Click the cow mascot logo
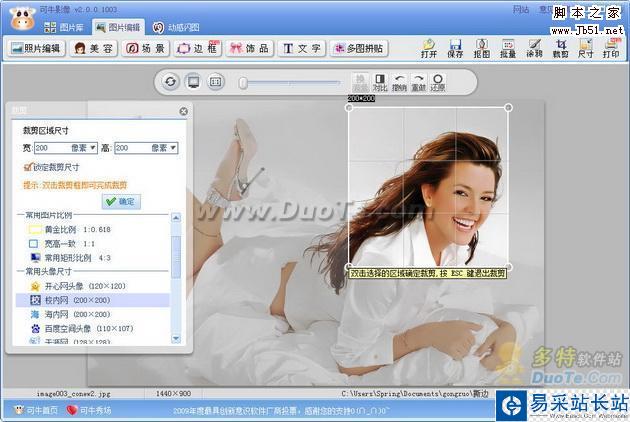This screenshot has width=630, height=422. (22, 18)
